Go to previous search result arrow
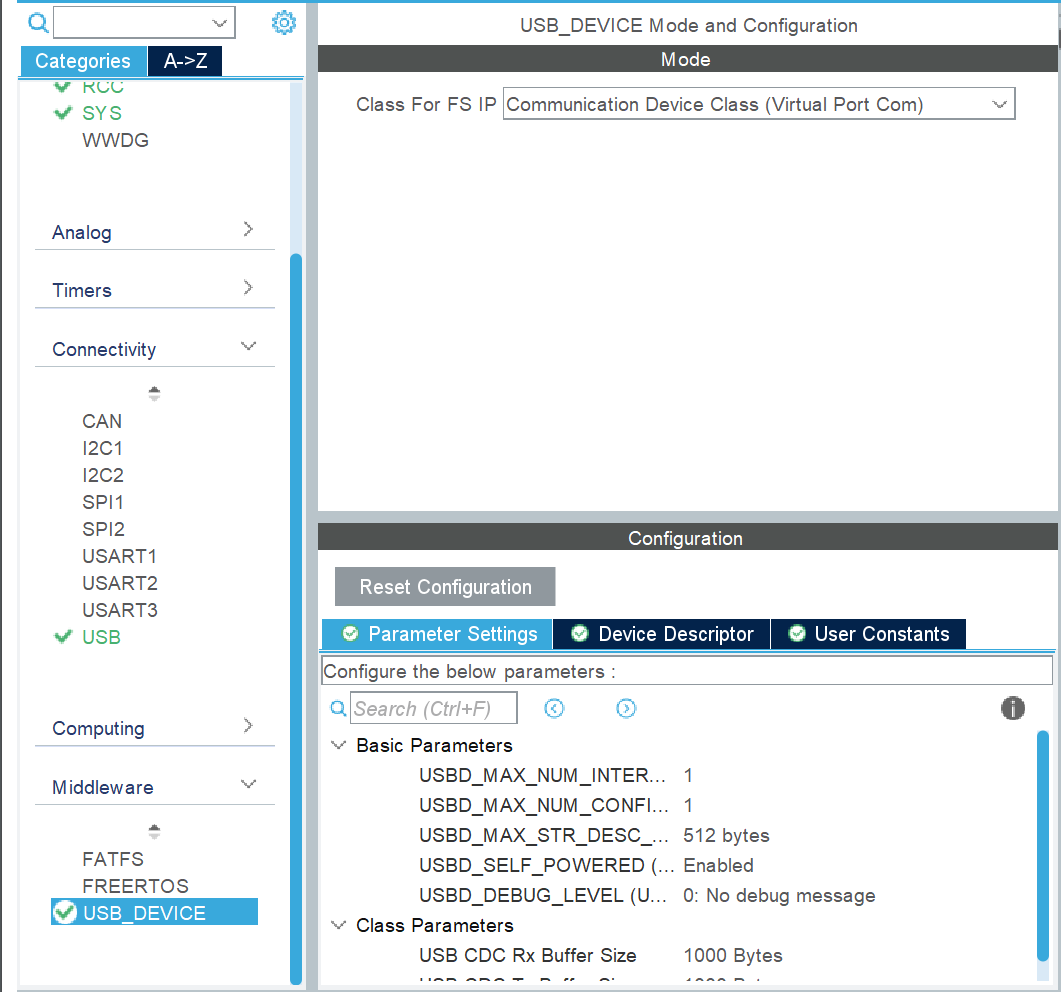The height and width of the screenshot is (992, 1061). tap(554, 709)
